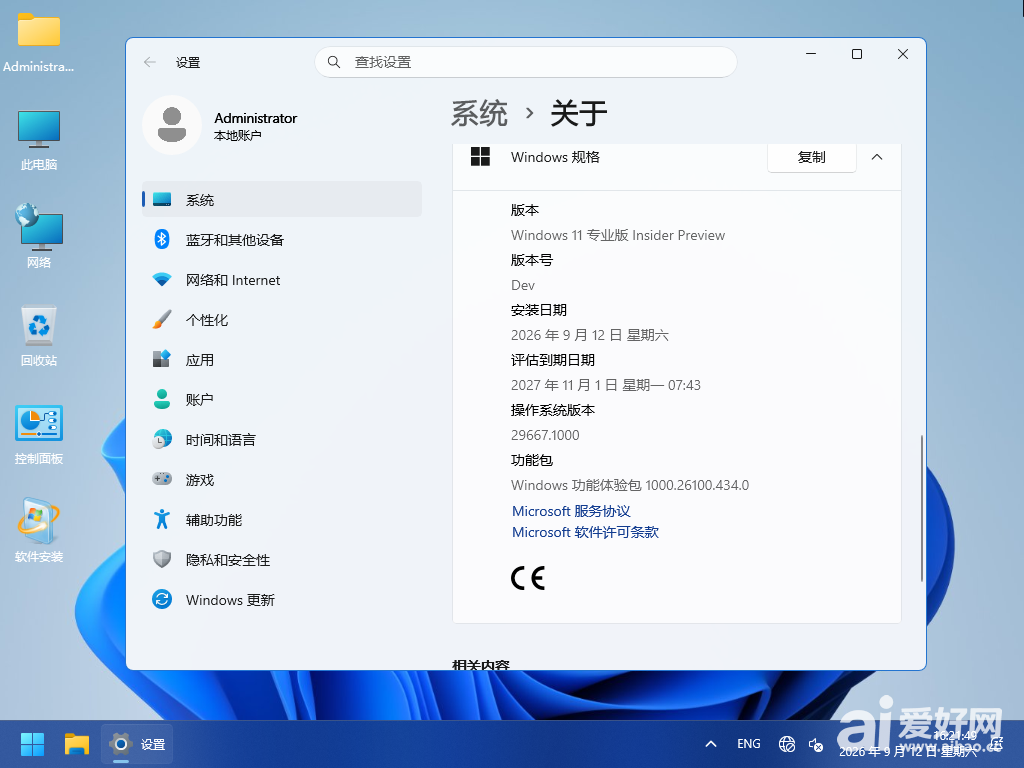Open File Explorer from taskbar
Image resolution: width=1024 pixels, height=768 pixels.
[76, 744]
